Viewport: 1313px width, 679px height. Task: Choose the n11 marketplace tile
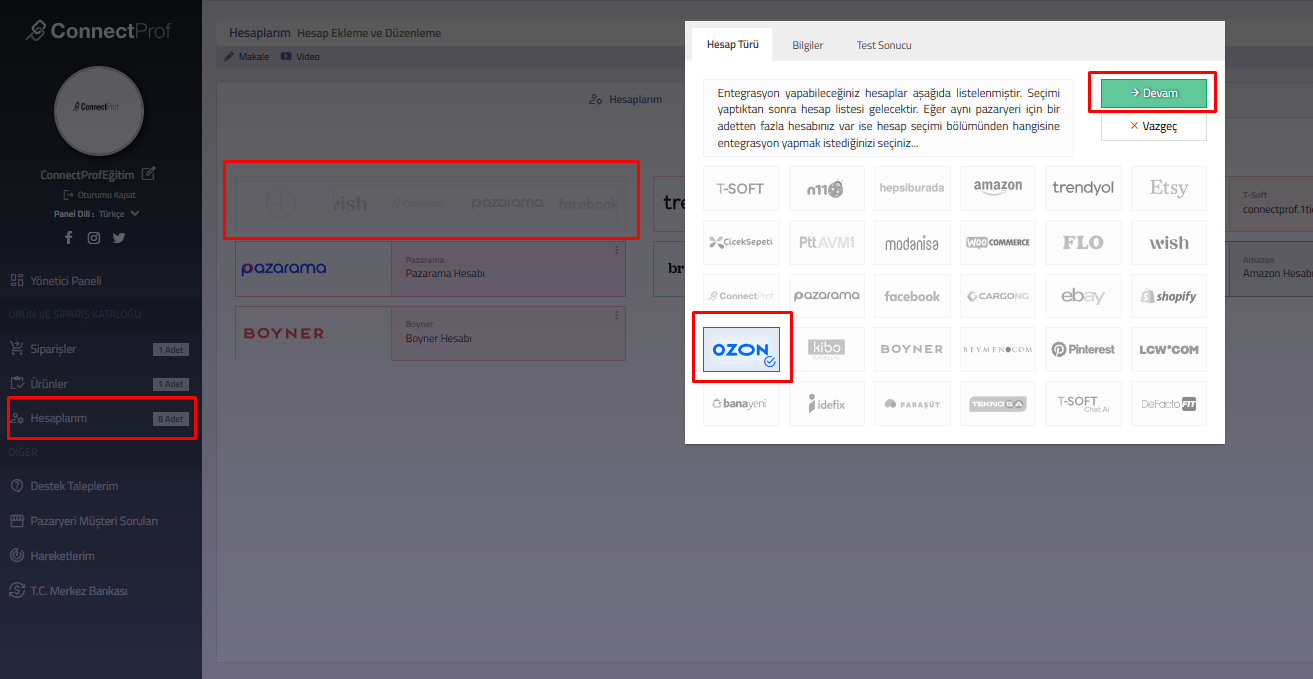(826, 188)
